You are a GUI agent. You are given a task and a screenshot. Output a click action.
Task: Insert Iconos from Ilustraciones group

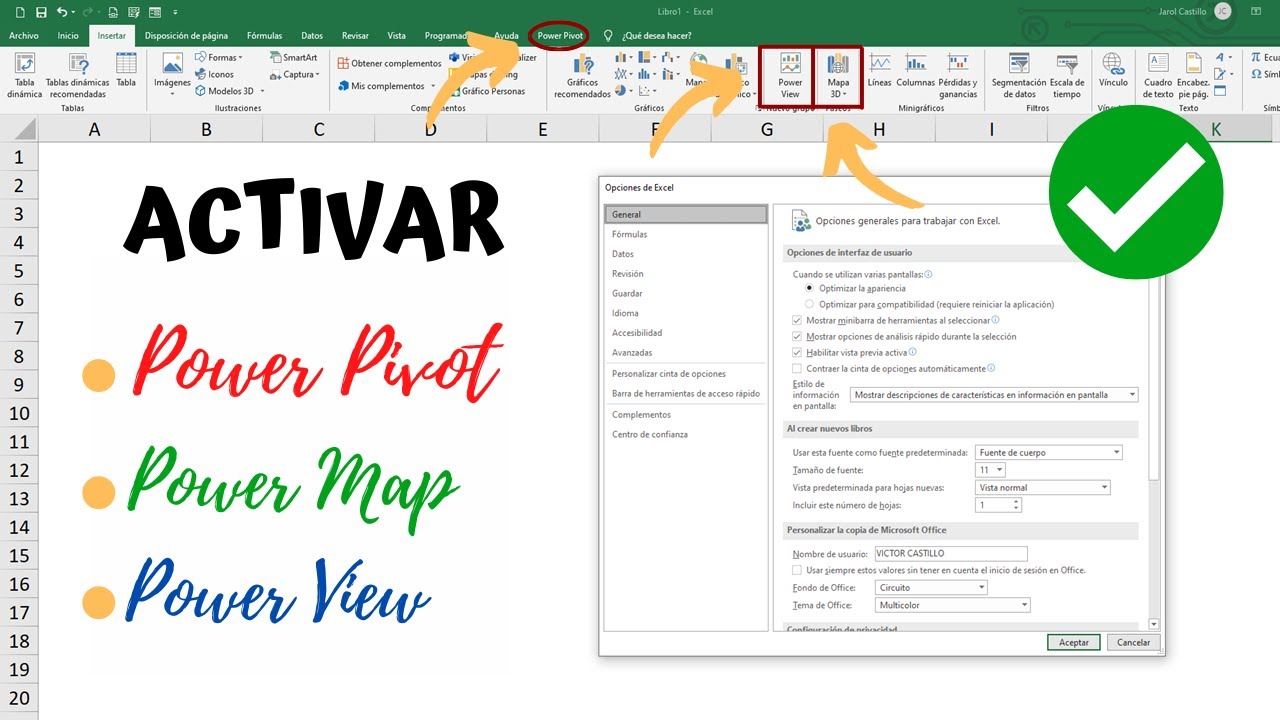coord(215,74)
